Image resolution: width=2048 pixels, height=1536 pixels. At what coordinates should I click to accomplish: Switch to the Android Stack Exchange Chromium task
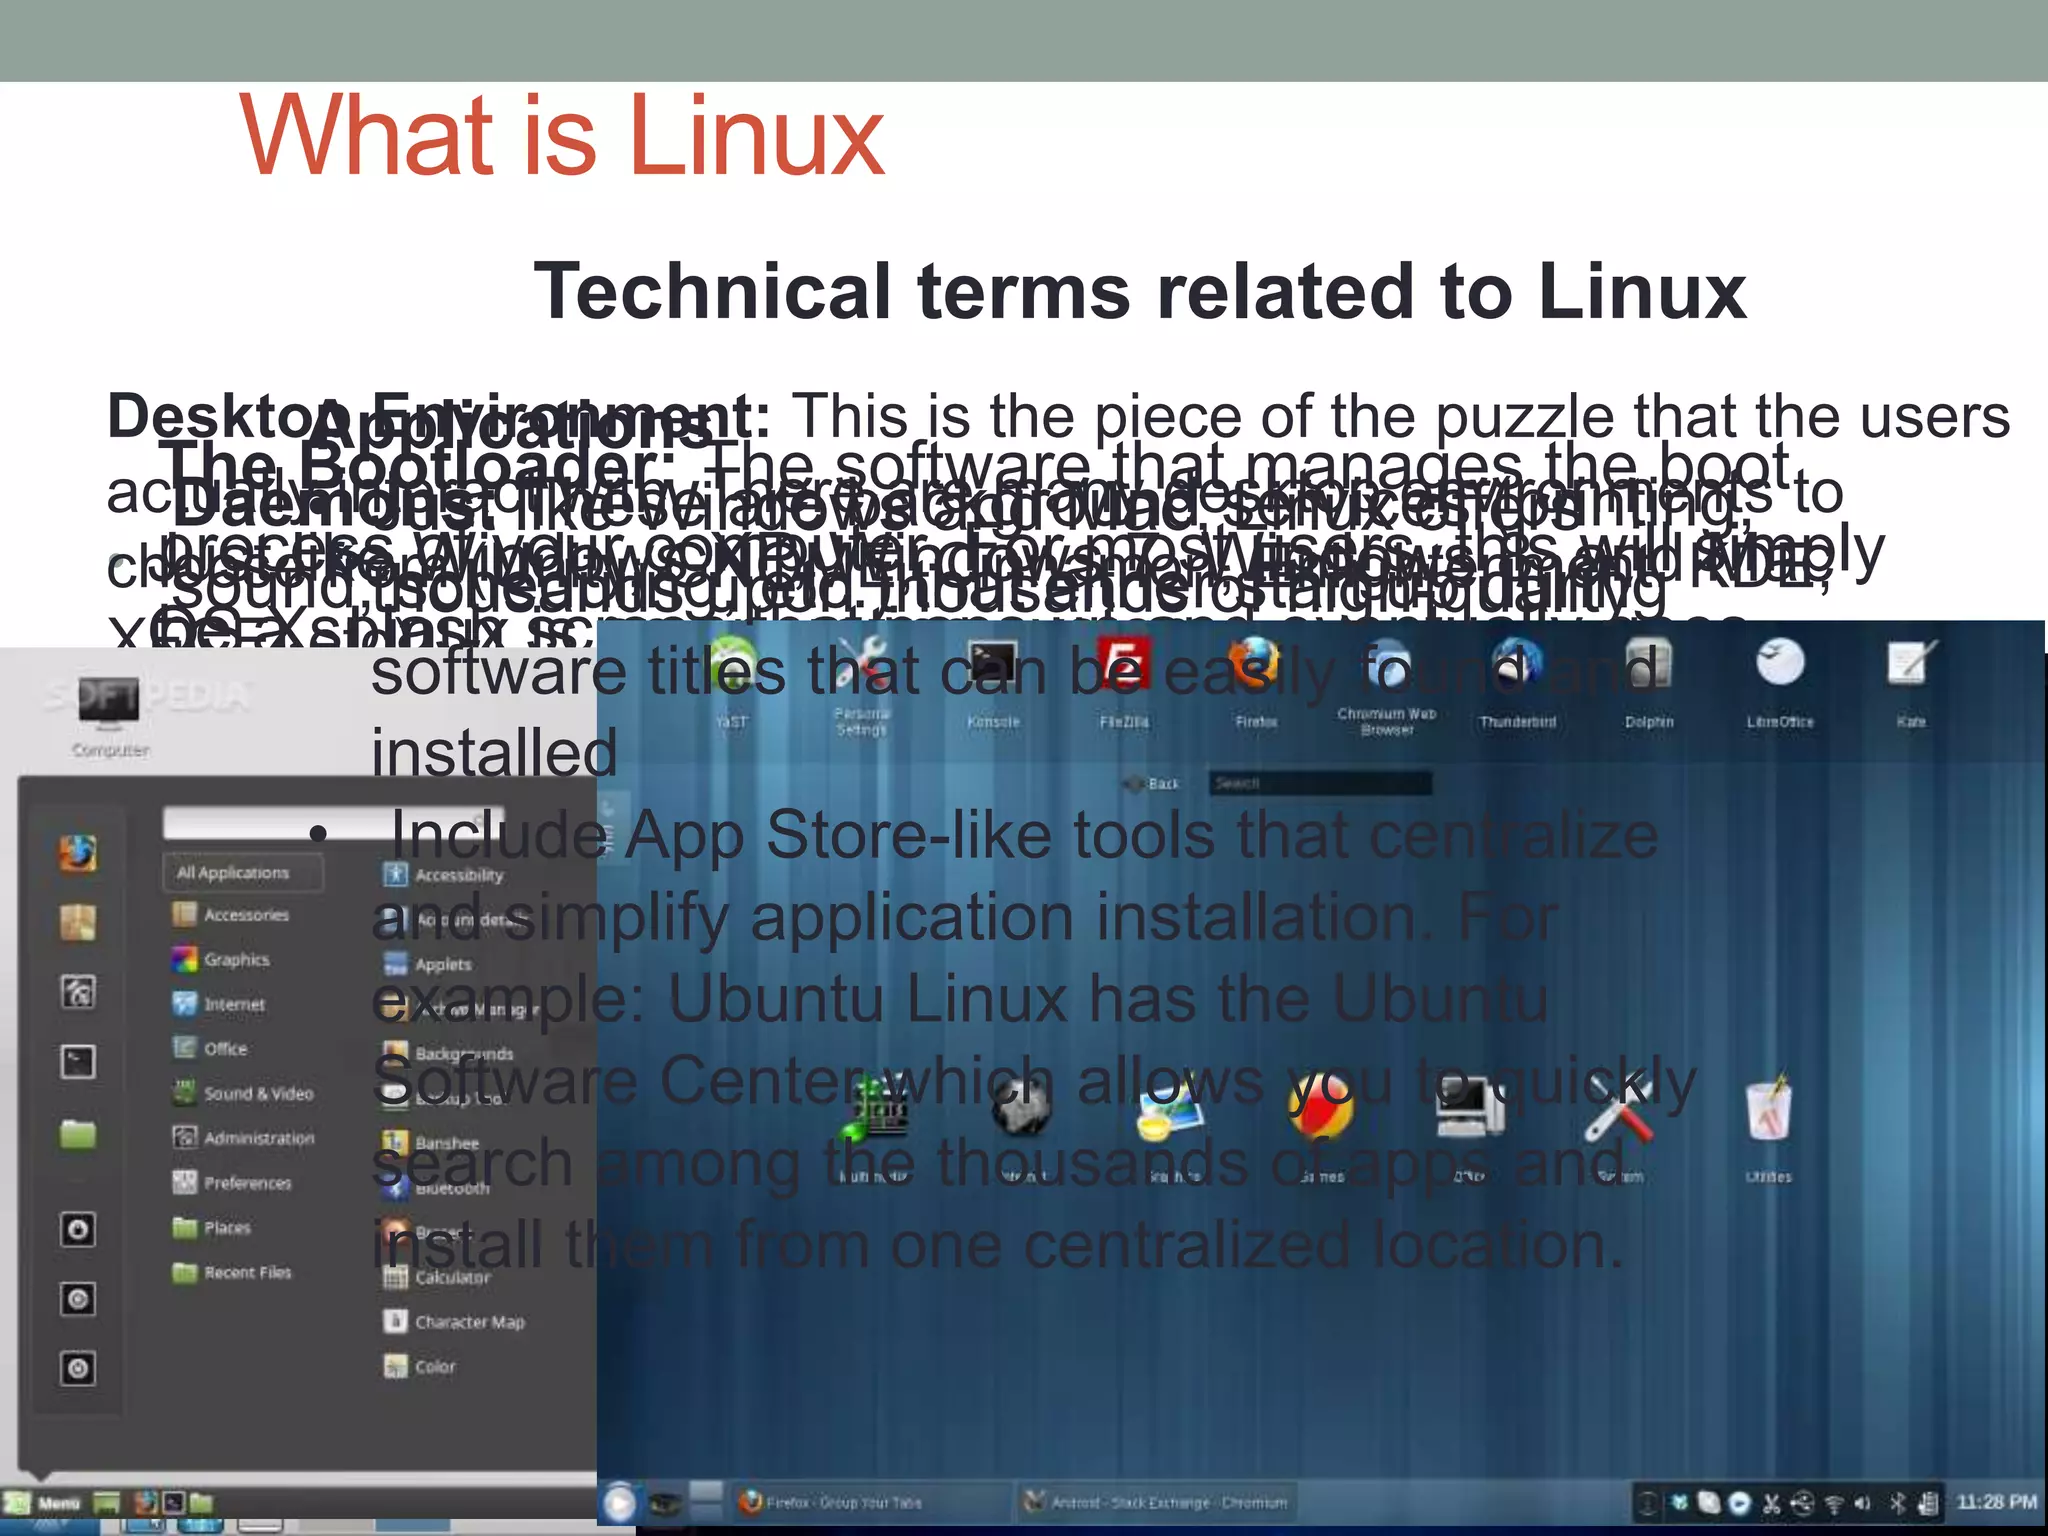click(x=1160, y=1502)
